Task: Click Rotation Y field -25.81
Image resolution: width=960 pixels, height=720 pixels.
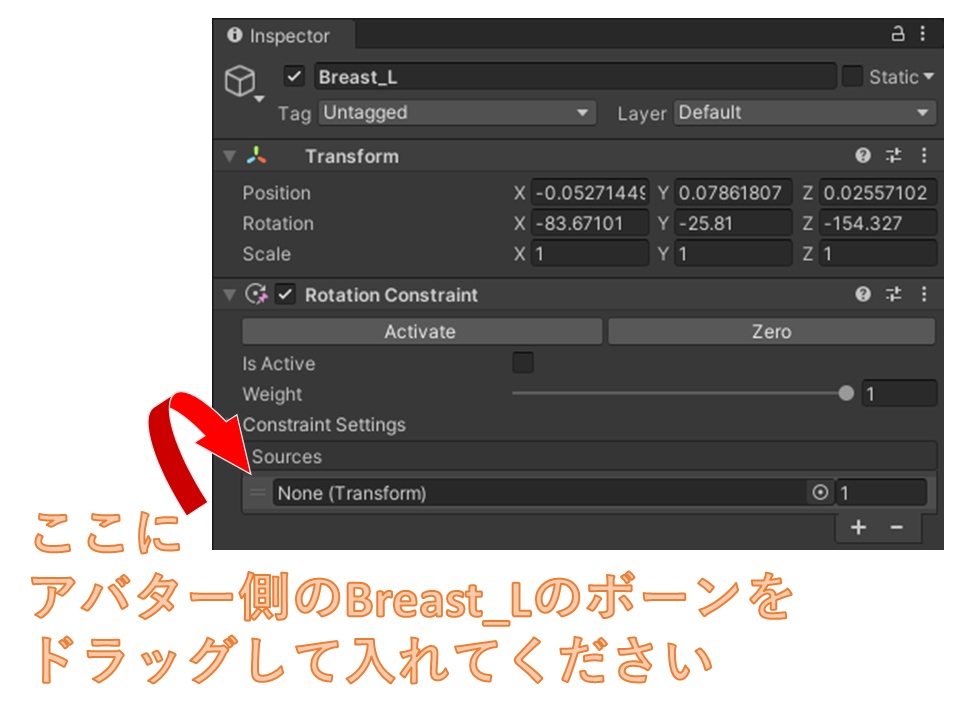Action: pos(733,223)
